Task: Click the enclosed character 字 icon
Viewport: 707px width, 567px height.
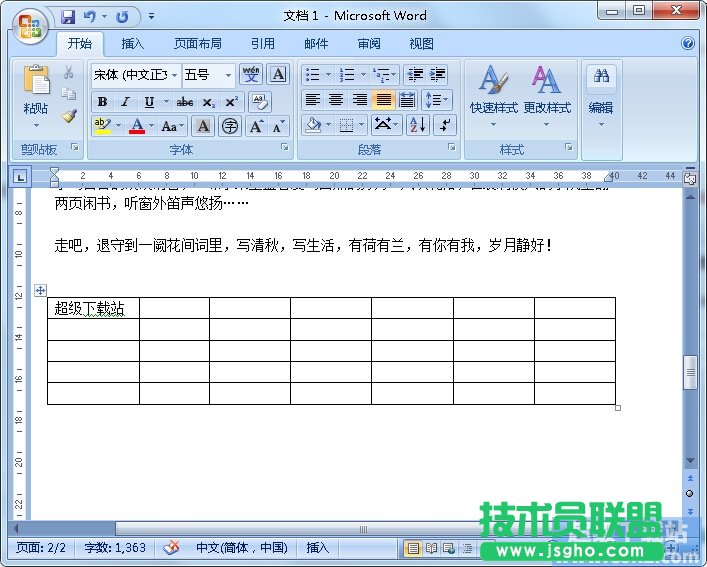Action: 230,126
